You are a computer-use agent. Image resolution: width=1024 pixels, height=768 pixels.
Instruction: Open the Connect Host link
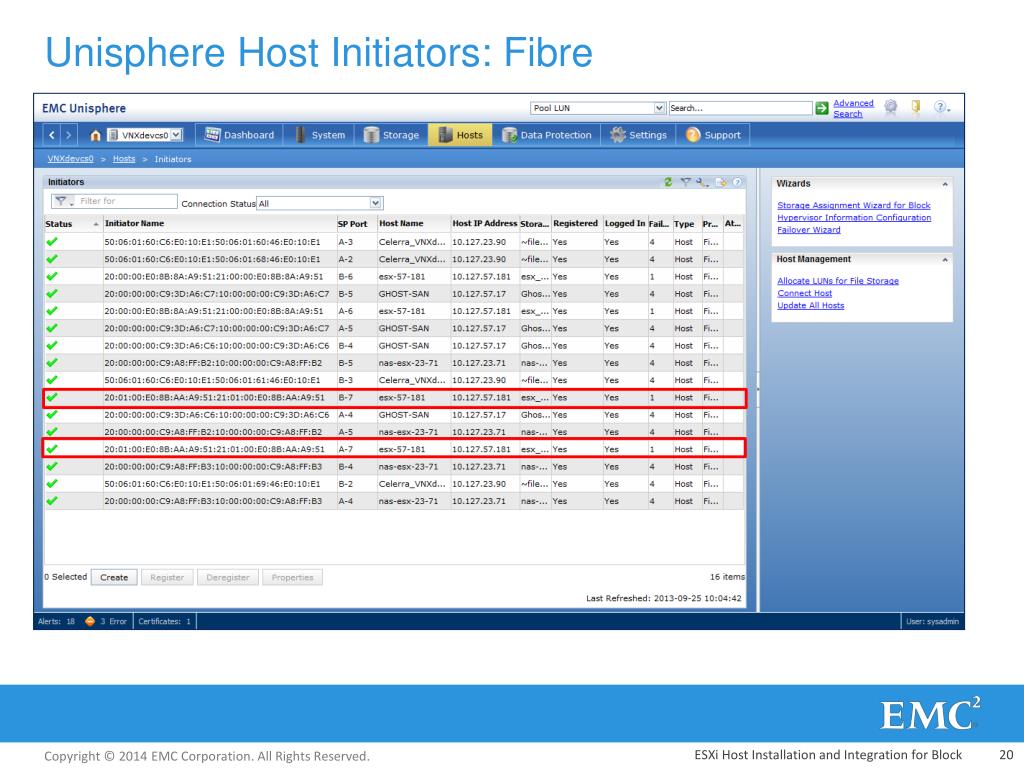click(x=805, y=293)
